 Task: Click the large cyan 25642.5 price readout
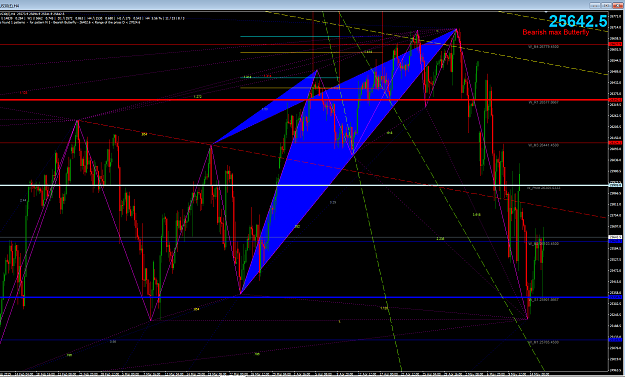coord(578,21)
